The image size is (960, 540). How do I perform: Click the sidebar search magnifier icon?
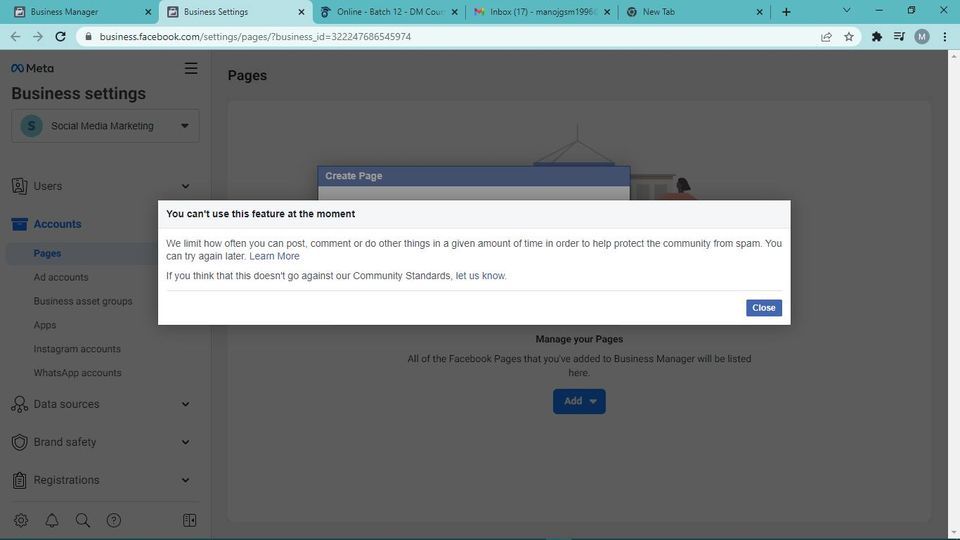click(x=83, y=520)
